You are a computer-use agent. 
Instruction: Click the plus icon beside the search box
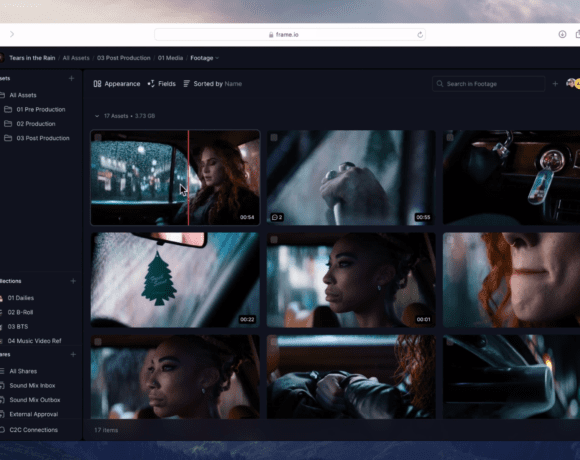[555, 84]
